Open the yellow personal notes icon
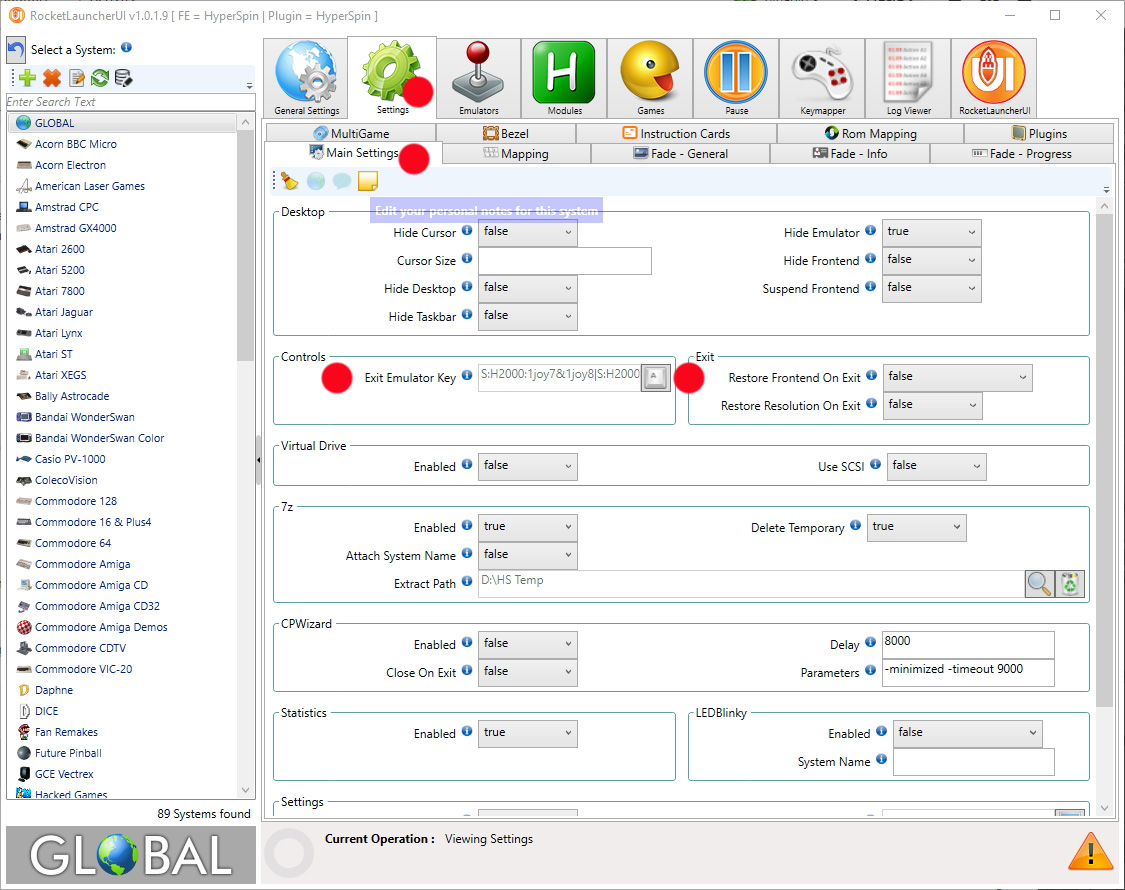 tap(368, 181)
